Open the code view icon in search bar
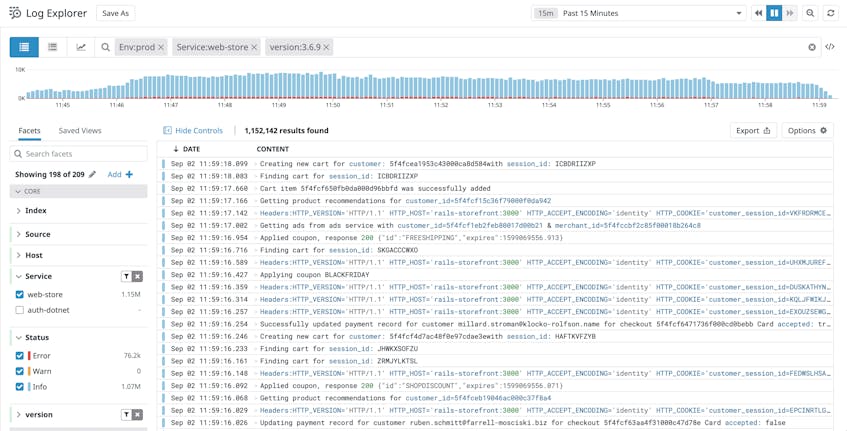Viewport: 847px width, 431px height. tap(830, 47)
